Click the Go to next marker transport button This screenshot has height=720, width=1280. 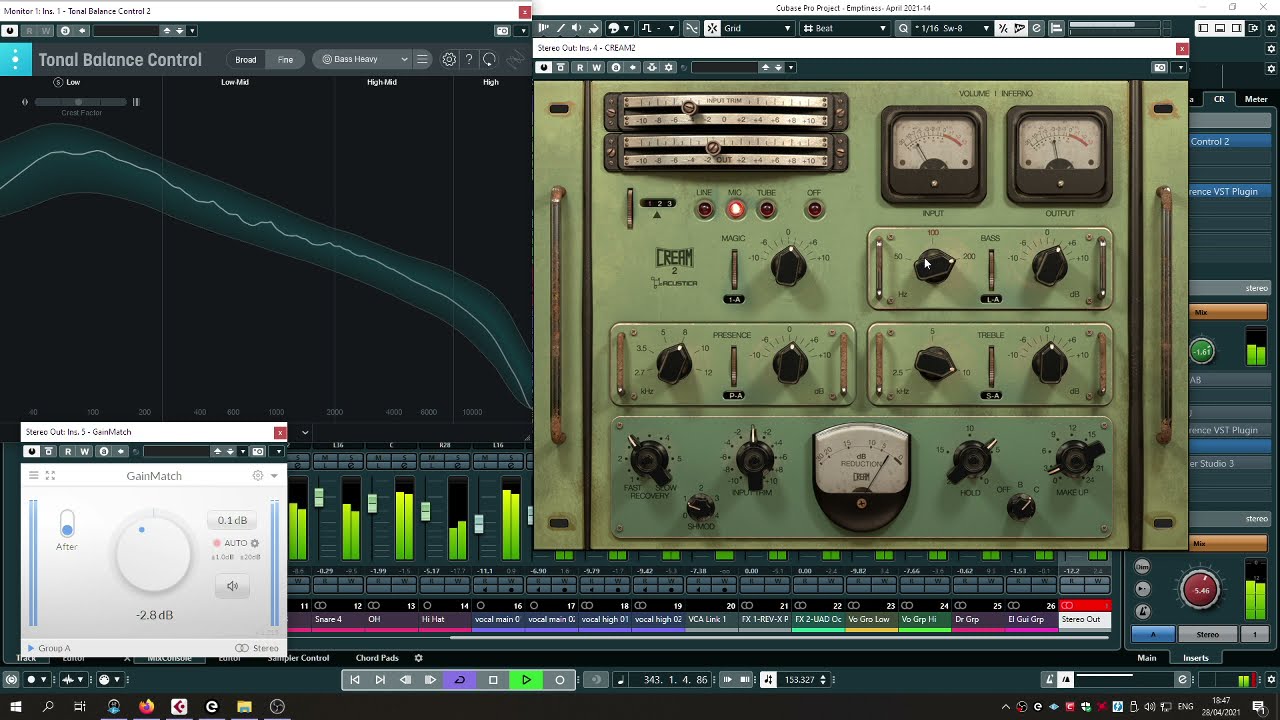tap(380, 680)
